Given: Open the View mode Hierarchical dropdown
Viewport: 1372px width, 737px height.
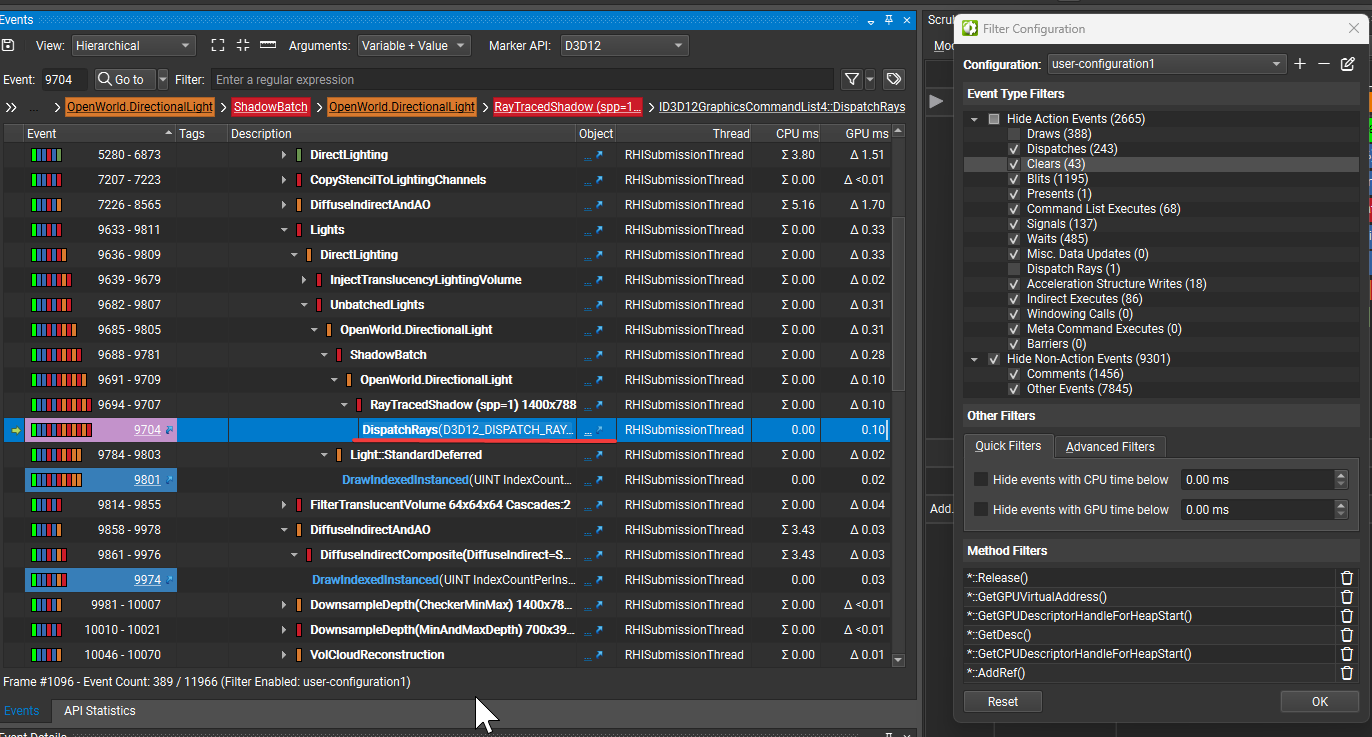Looking at the screenshot, I should pyautogui.click(x=133, y=45).
